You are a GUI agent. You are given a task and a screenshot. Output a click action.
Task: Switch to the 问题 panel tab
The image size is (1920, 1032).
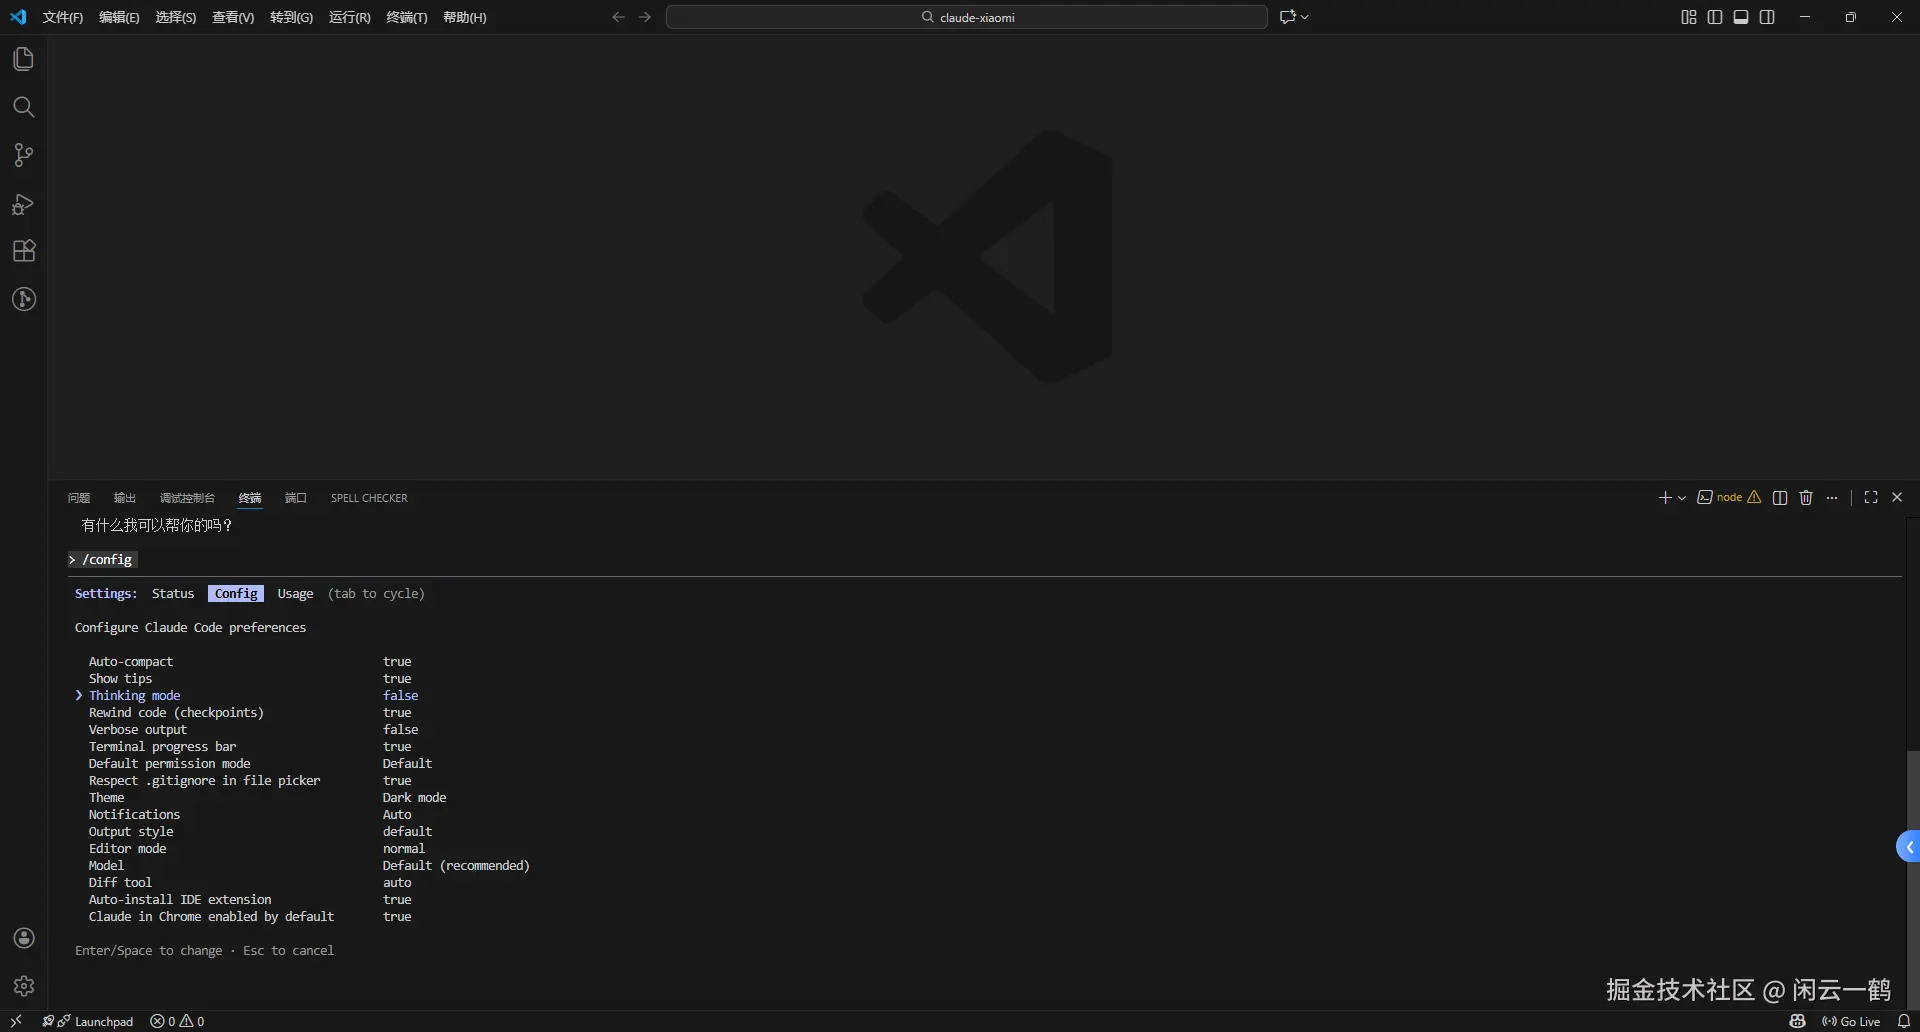tap(79, 498)
